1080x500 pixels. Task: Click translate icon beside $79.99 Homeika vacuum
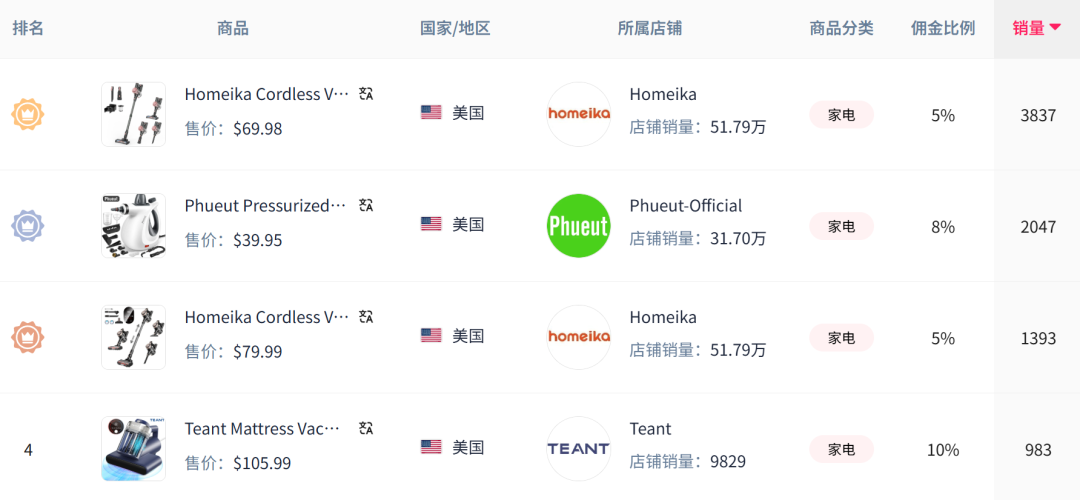367,317
